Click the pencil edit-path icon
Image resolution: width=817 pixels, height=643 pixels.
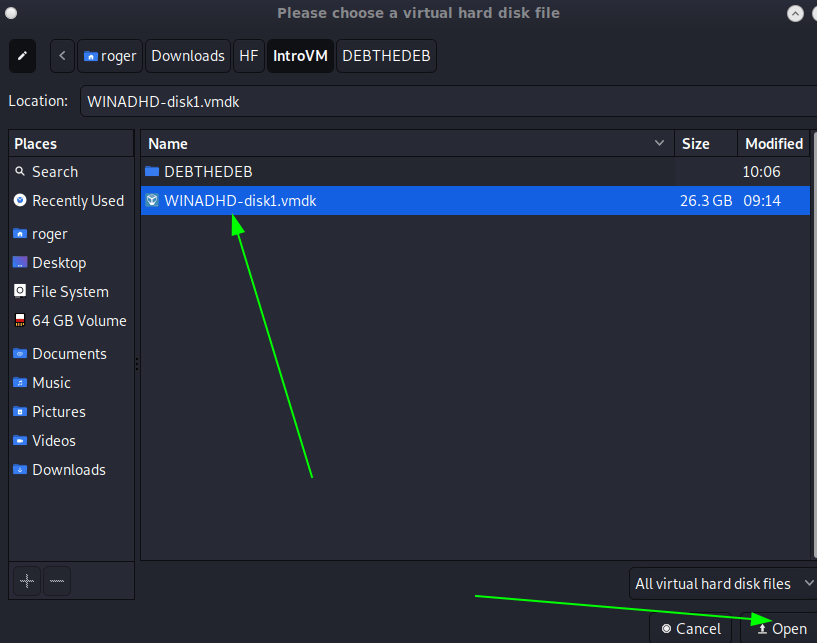[23, 56]
